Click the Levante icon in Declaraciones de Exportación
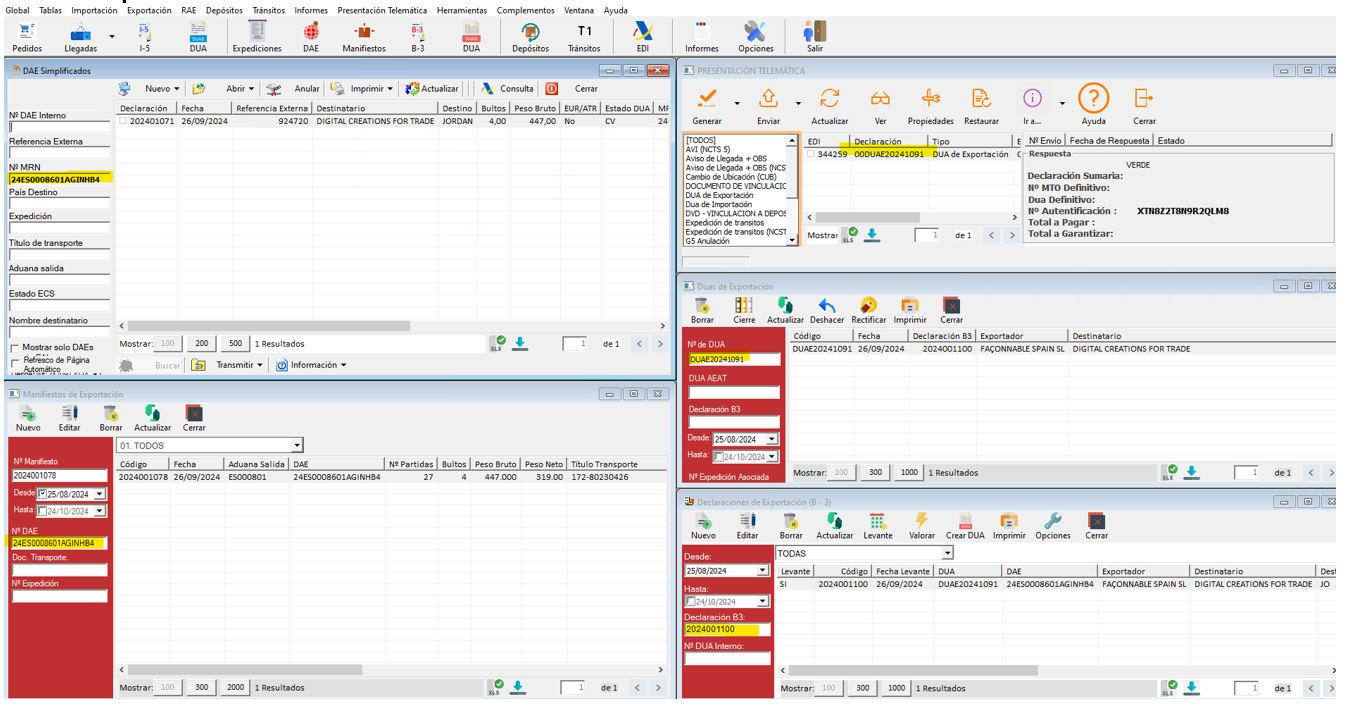Image resolution: width=1347 pixels, height=708 pixels. 877,525
